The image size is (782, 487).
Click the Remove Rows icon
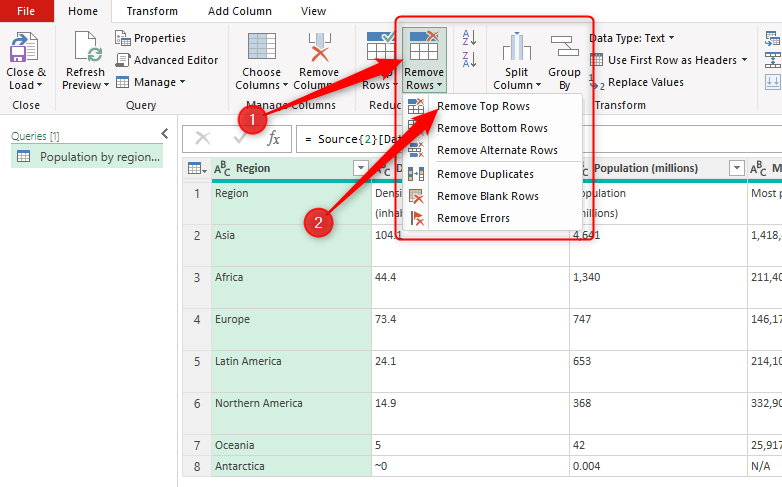pos(424,46)
